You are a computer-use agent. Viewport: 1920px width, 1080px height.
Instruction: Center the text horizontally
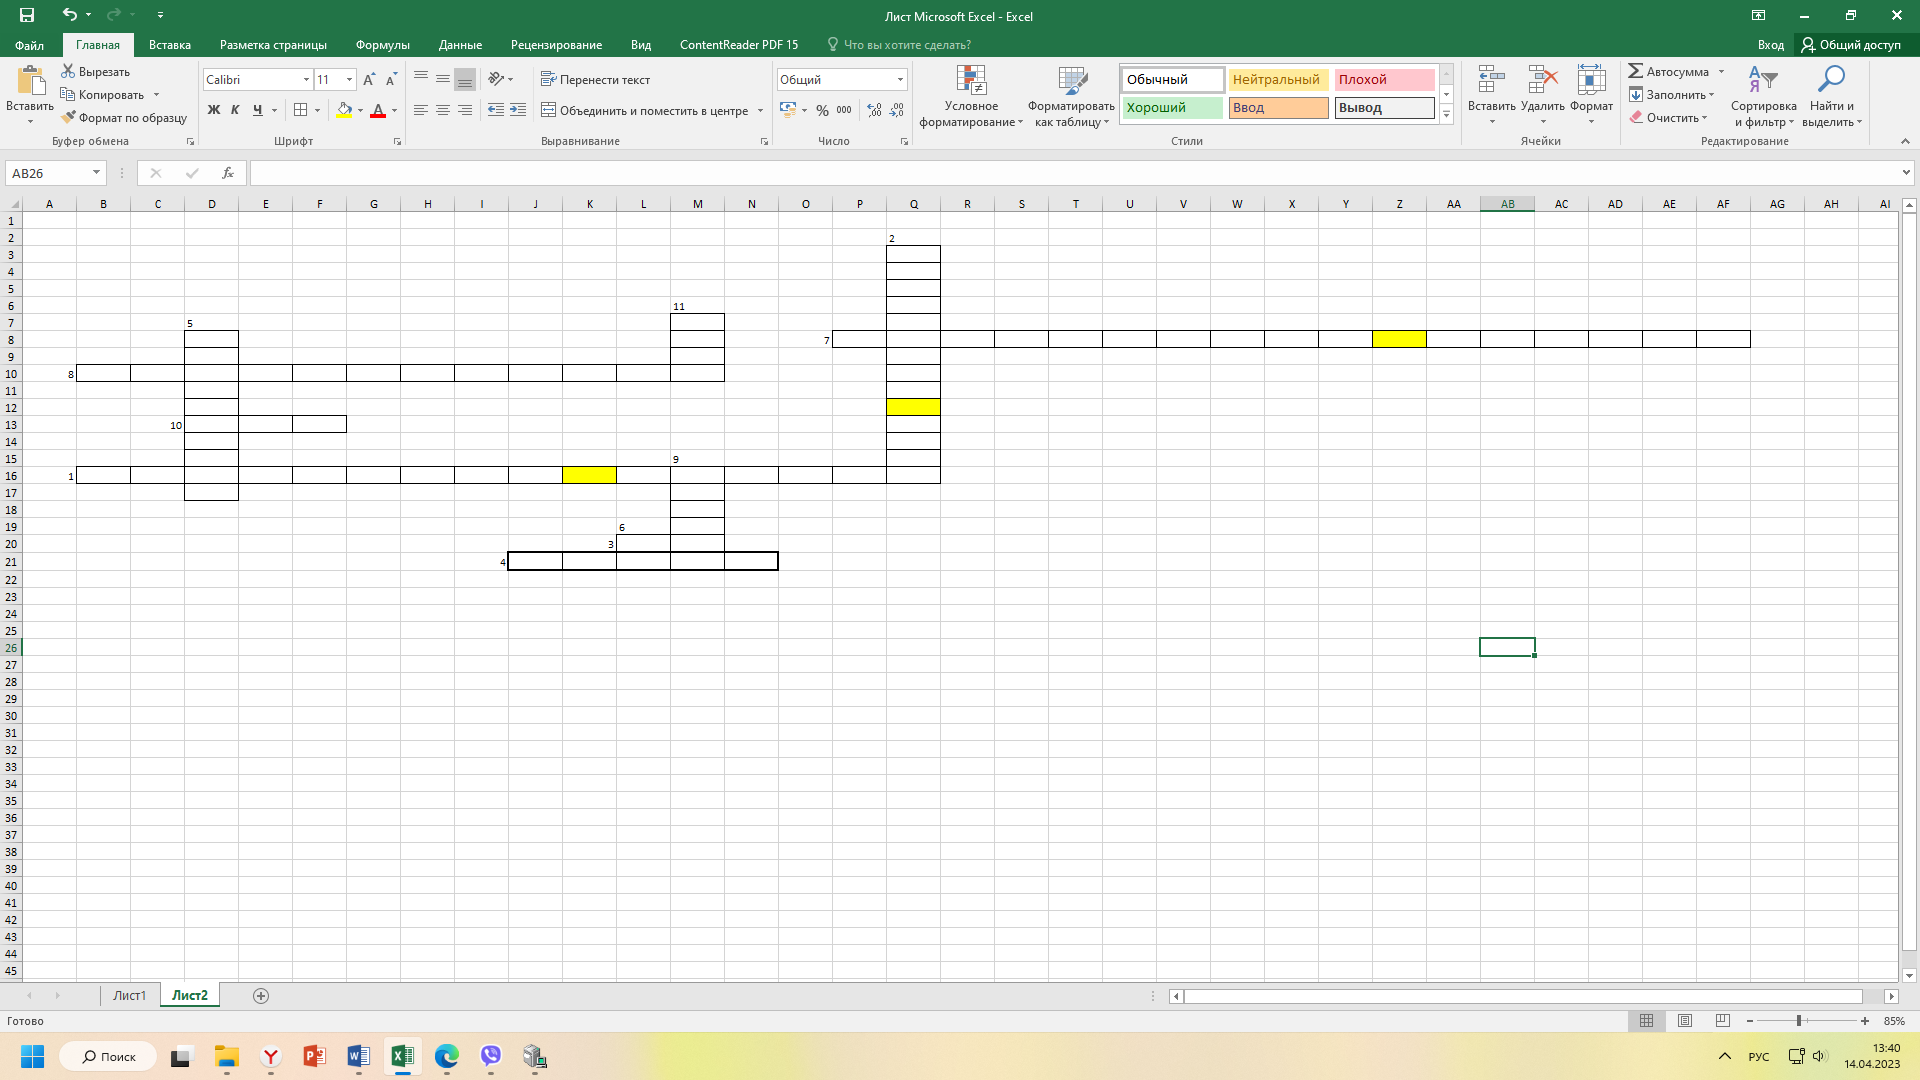pos(443,110)
